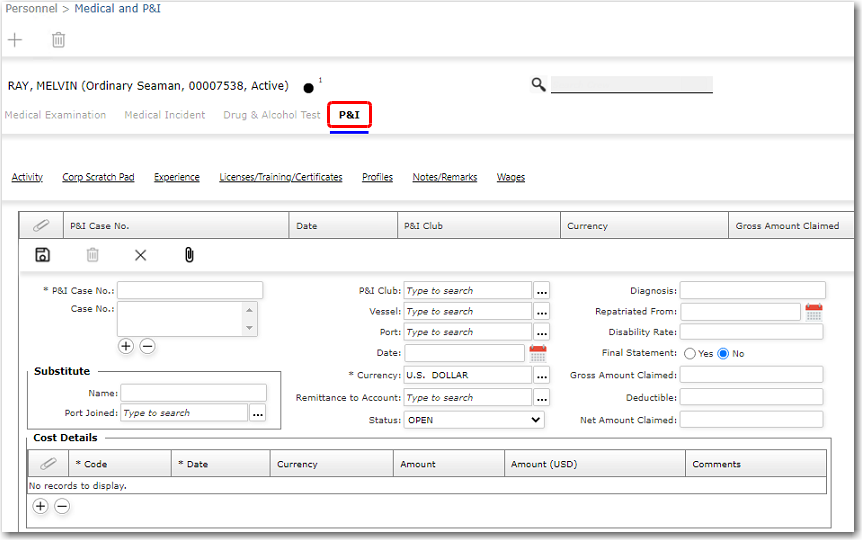Select Yes for Final Statement
Viewport: 862px width, 540px height.
(x=690, y=353)
